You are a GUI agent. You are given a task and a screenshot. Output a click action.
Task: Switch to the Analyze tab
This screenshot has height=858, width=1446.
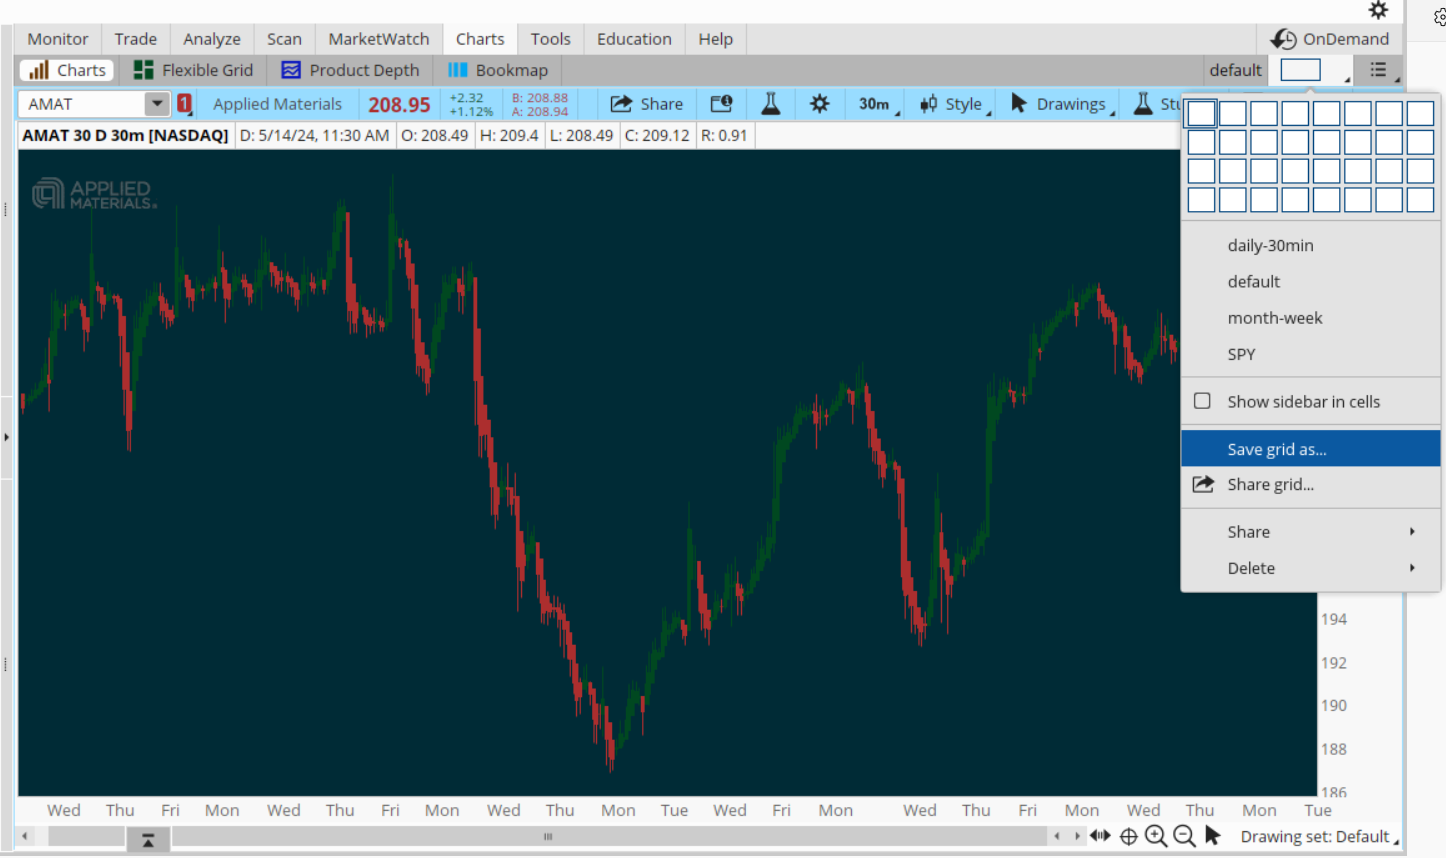(x=212, y=39)
